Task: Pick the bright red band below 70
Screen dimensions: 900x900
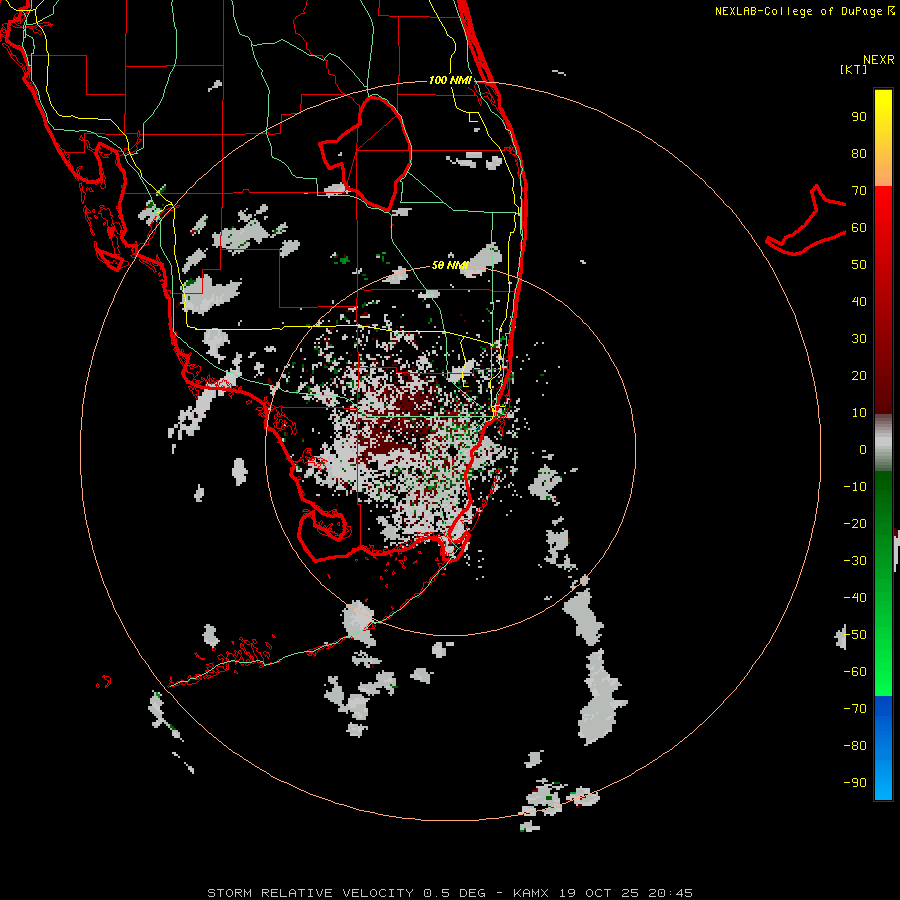Action: [883, 212]
